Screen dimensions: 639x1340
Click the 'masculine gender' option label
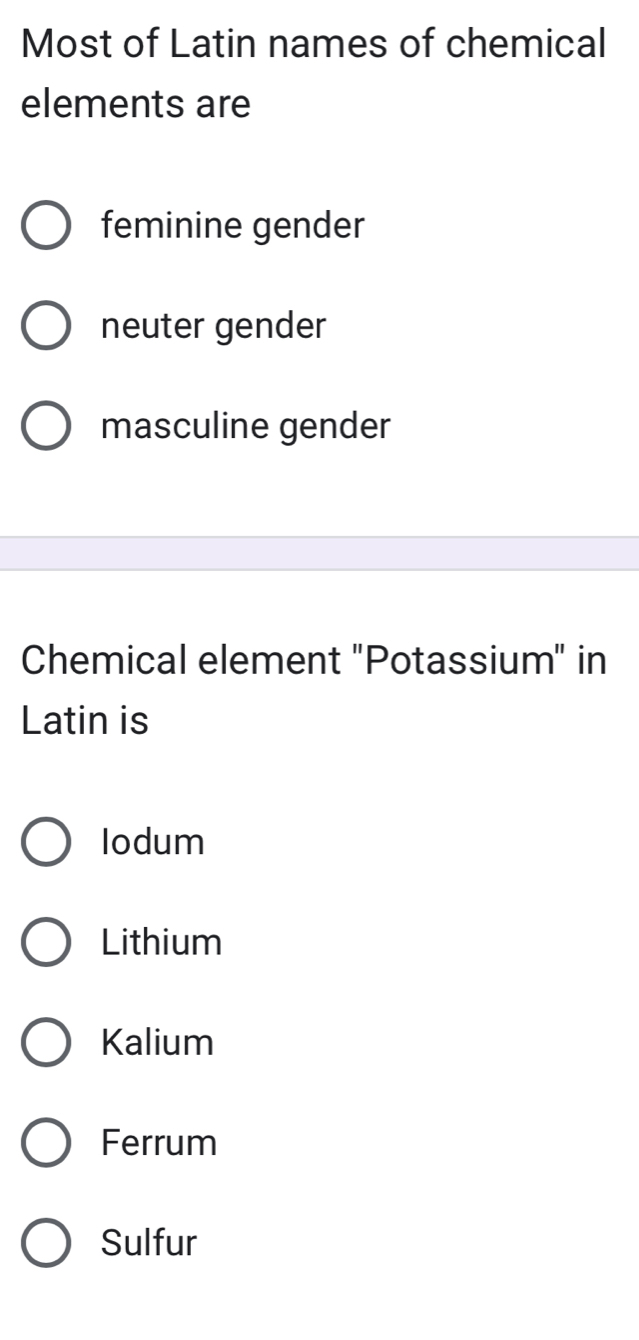[x=246, y=425]
